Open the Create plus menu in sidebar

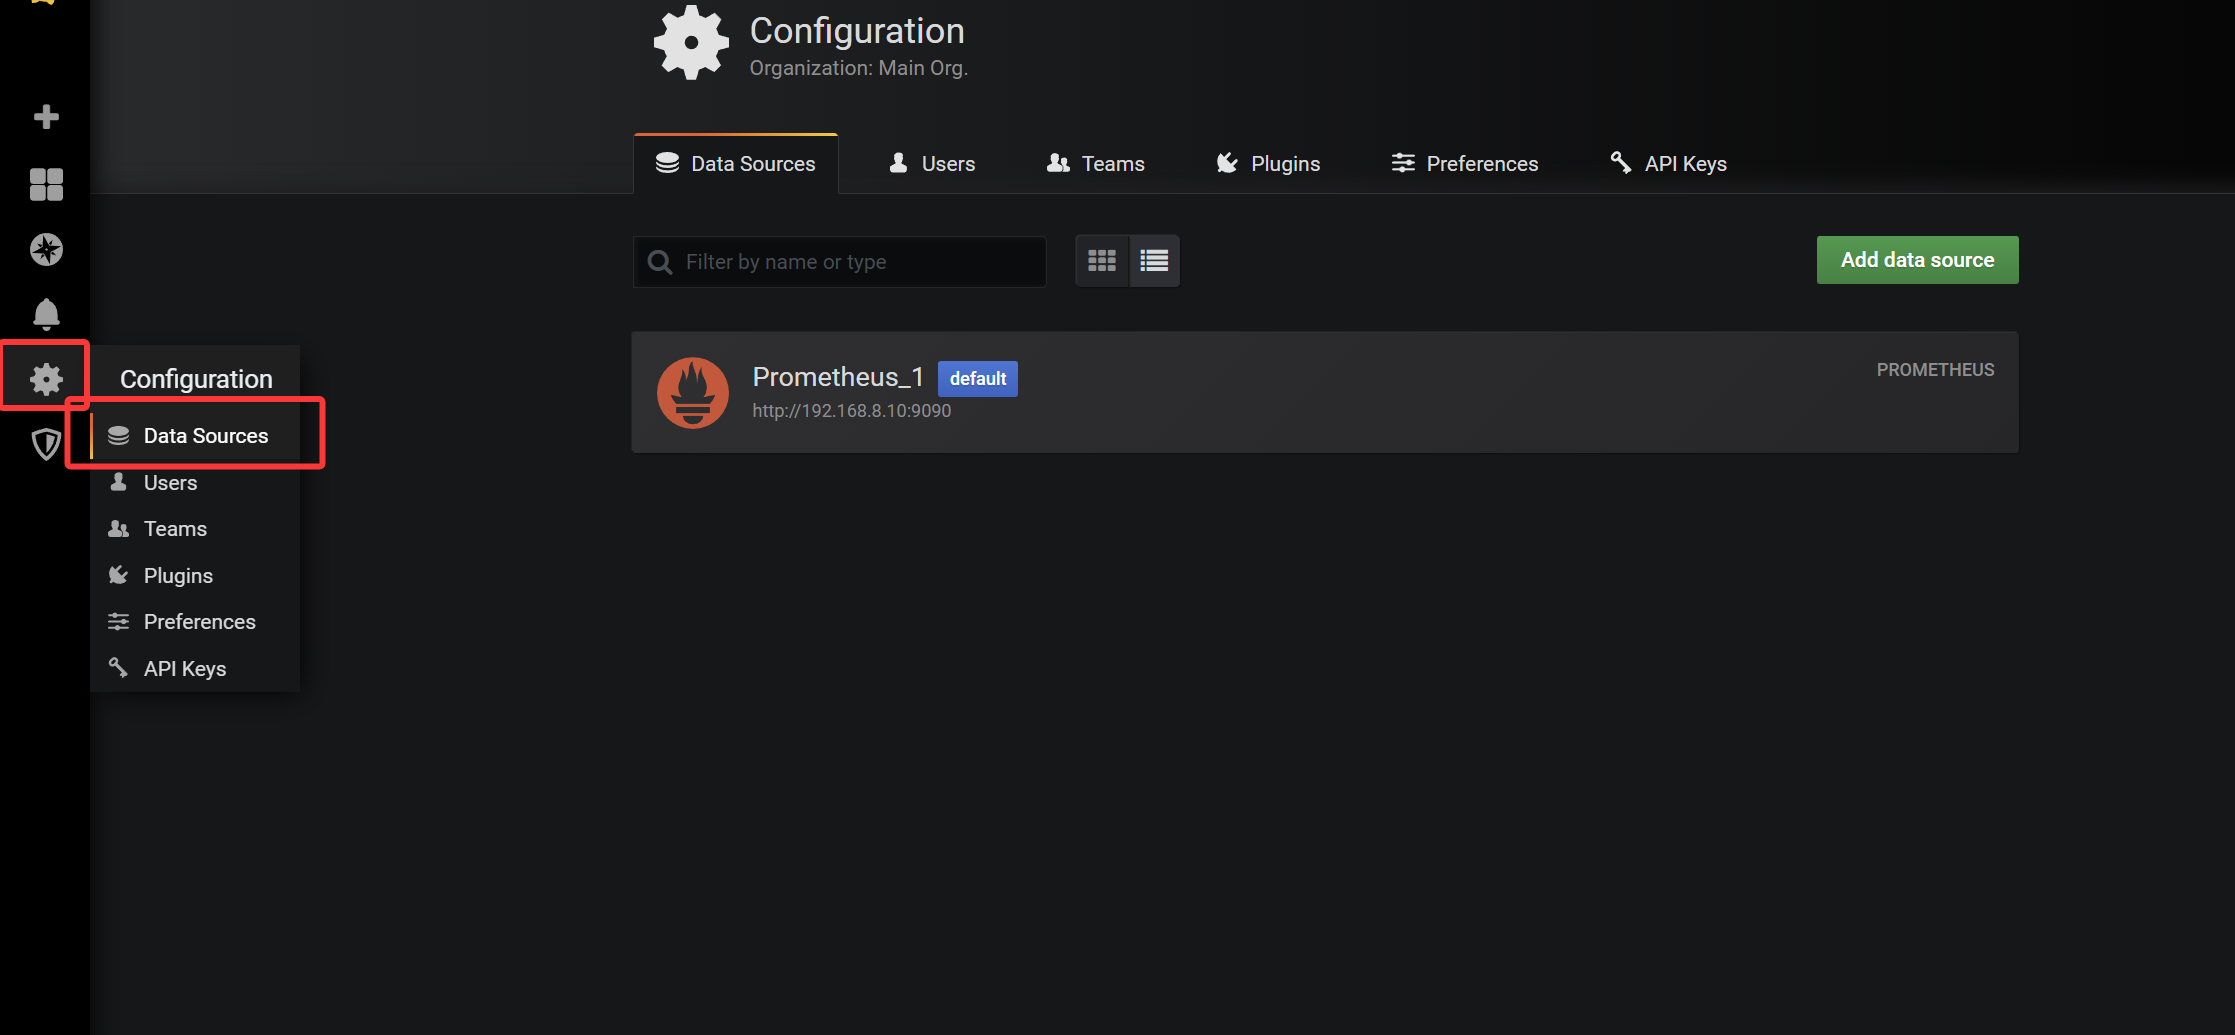click(x=46, y=117)
